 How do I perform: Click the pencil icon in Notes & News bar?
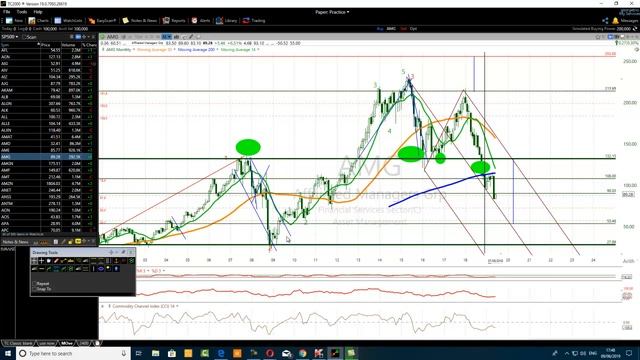point(64,242)
